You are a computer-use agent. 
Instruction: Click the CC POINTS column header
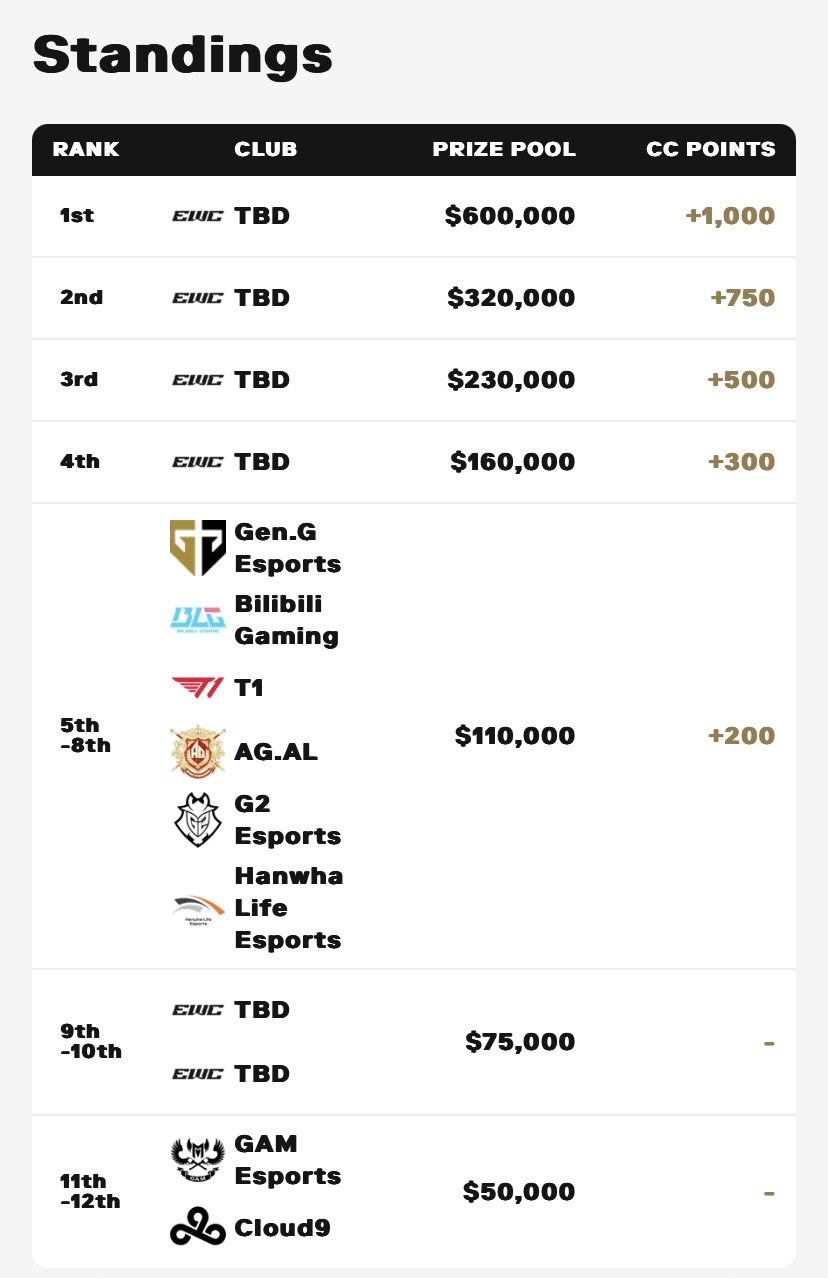click(x=711, y=149)
